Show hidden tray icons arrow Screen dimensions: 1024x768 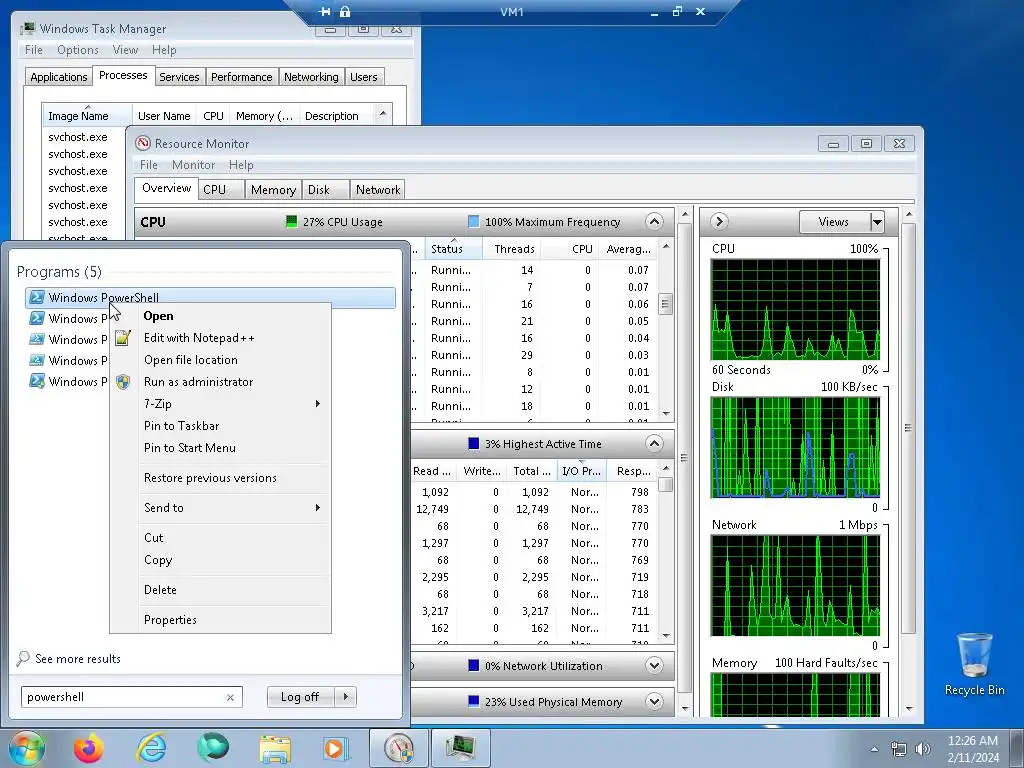pyautogui.click(x=874, y=749)
